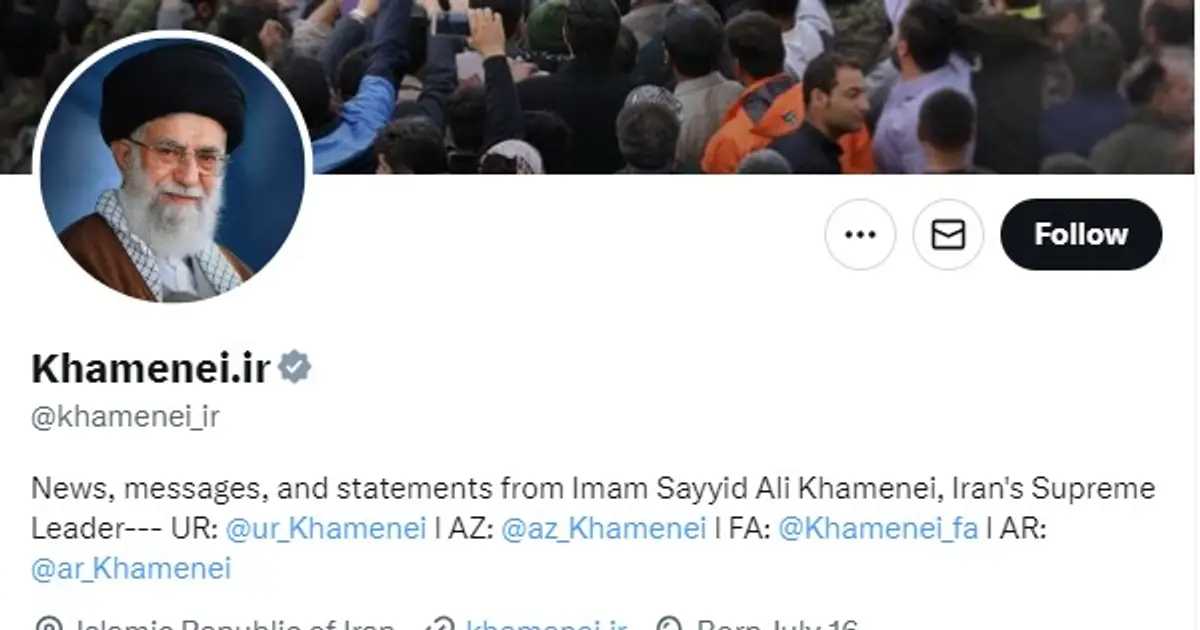Viewport: 1200px width, 630px height.
Task: Click the location pin icon
Action: [46, 626]
